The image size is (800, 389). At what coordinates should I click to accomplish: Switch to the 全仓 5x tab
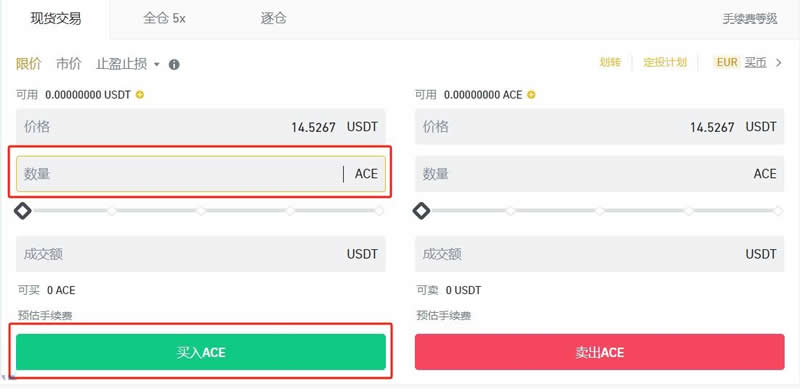point(164,19)
